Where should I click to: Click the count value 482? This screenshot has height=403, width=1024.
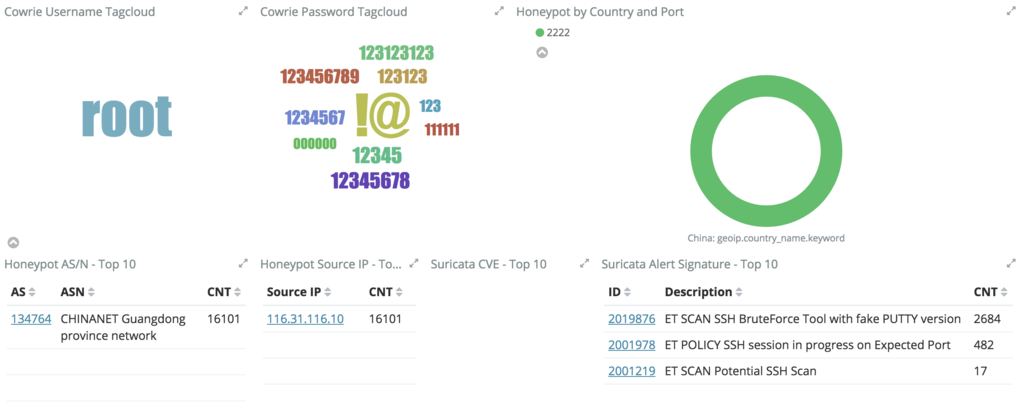(984, 345)
